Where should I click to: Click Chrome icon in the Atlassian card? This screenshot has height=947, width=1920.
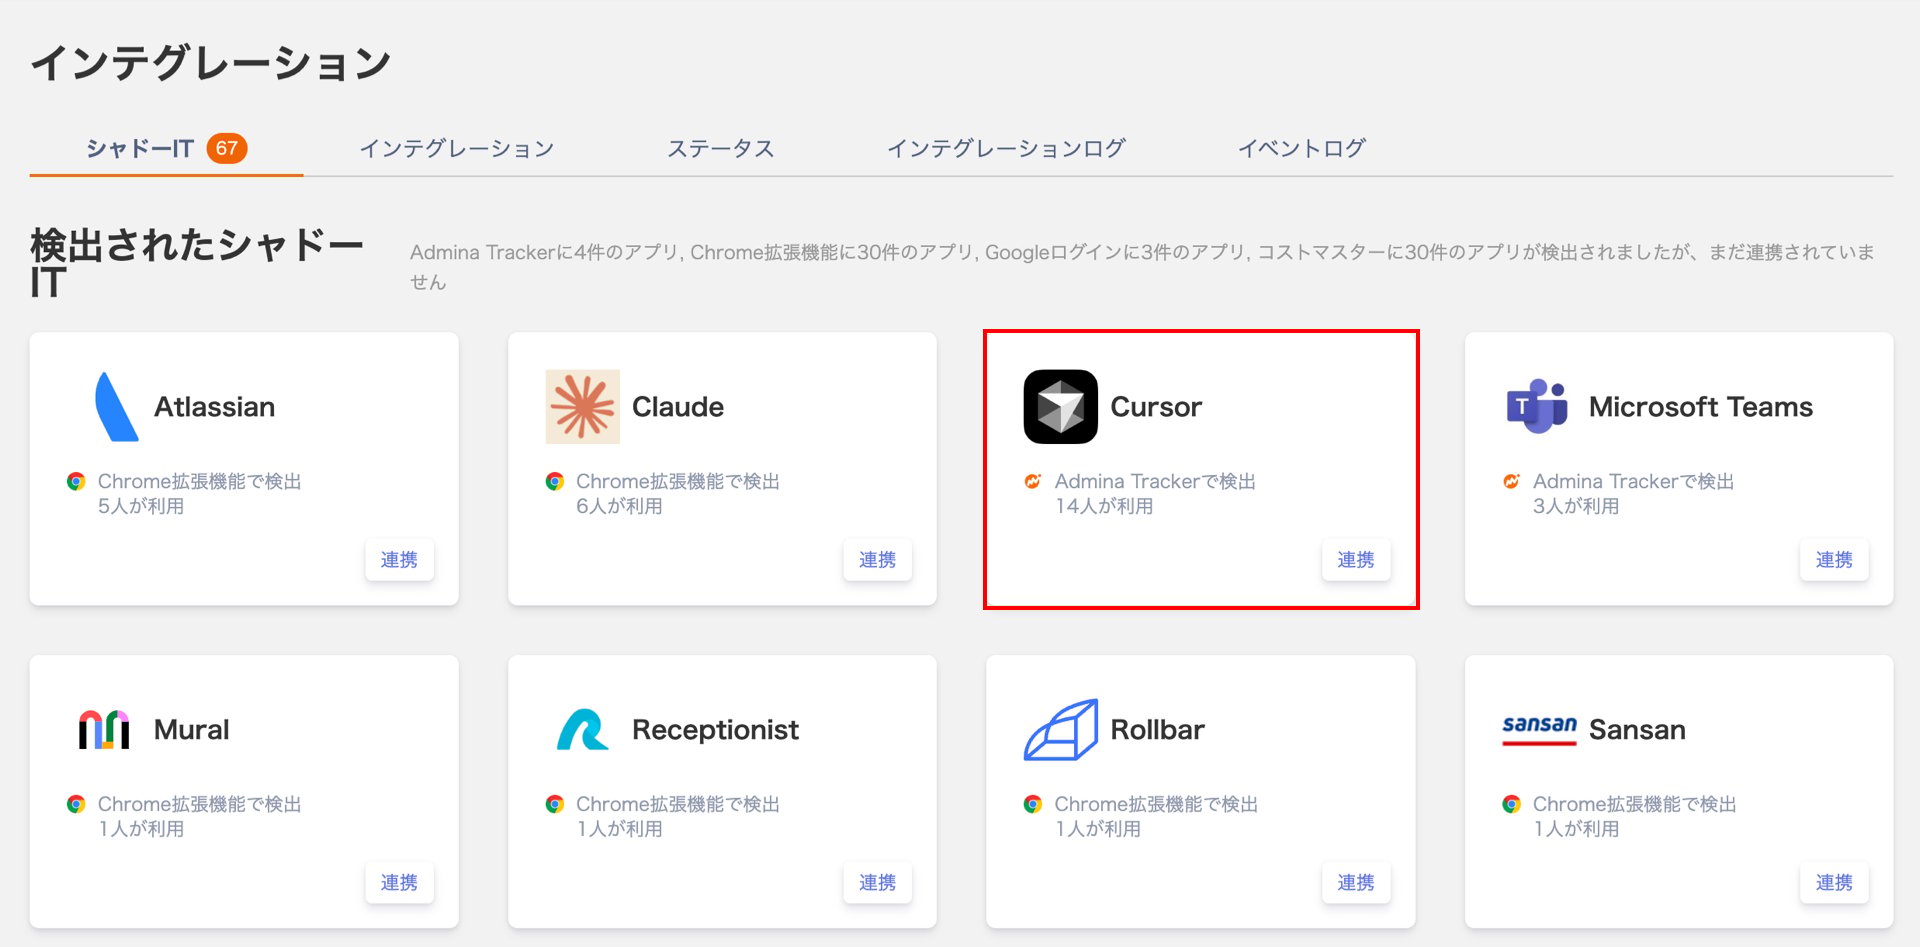click(x=76, y=481)
